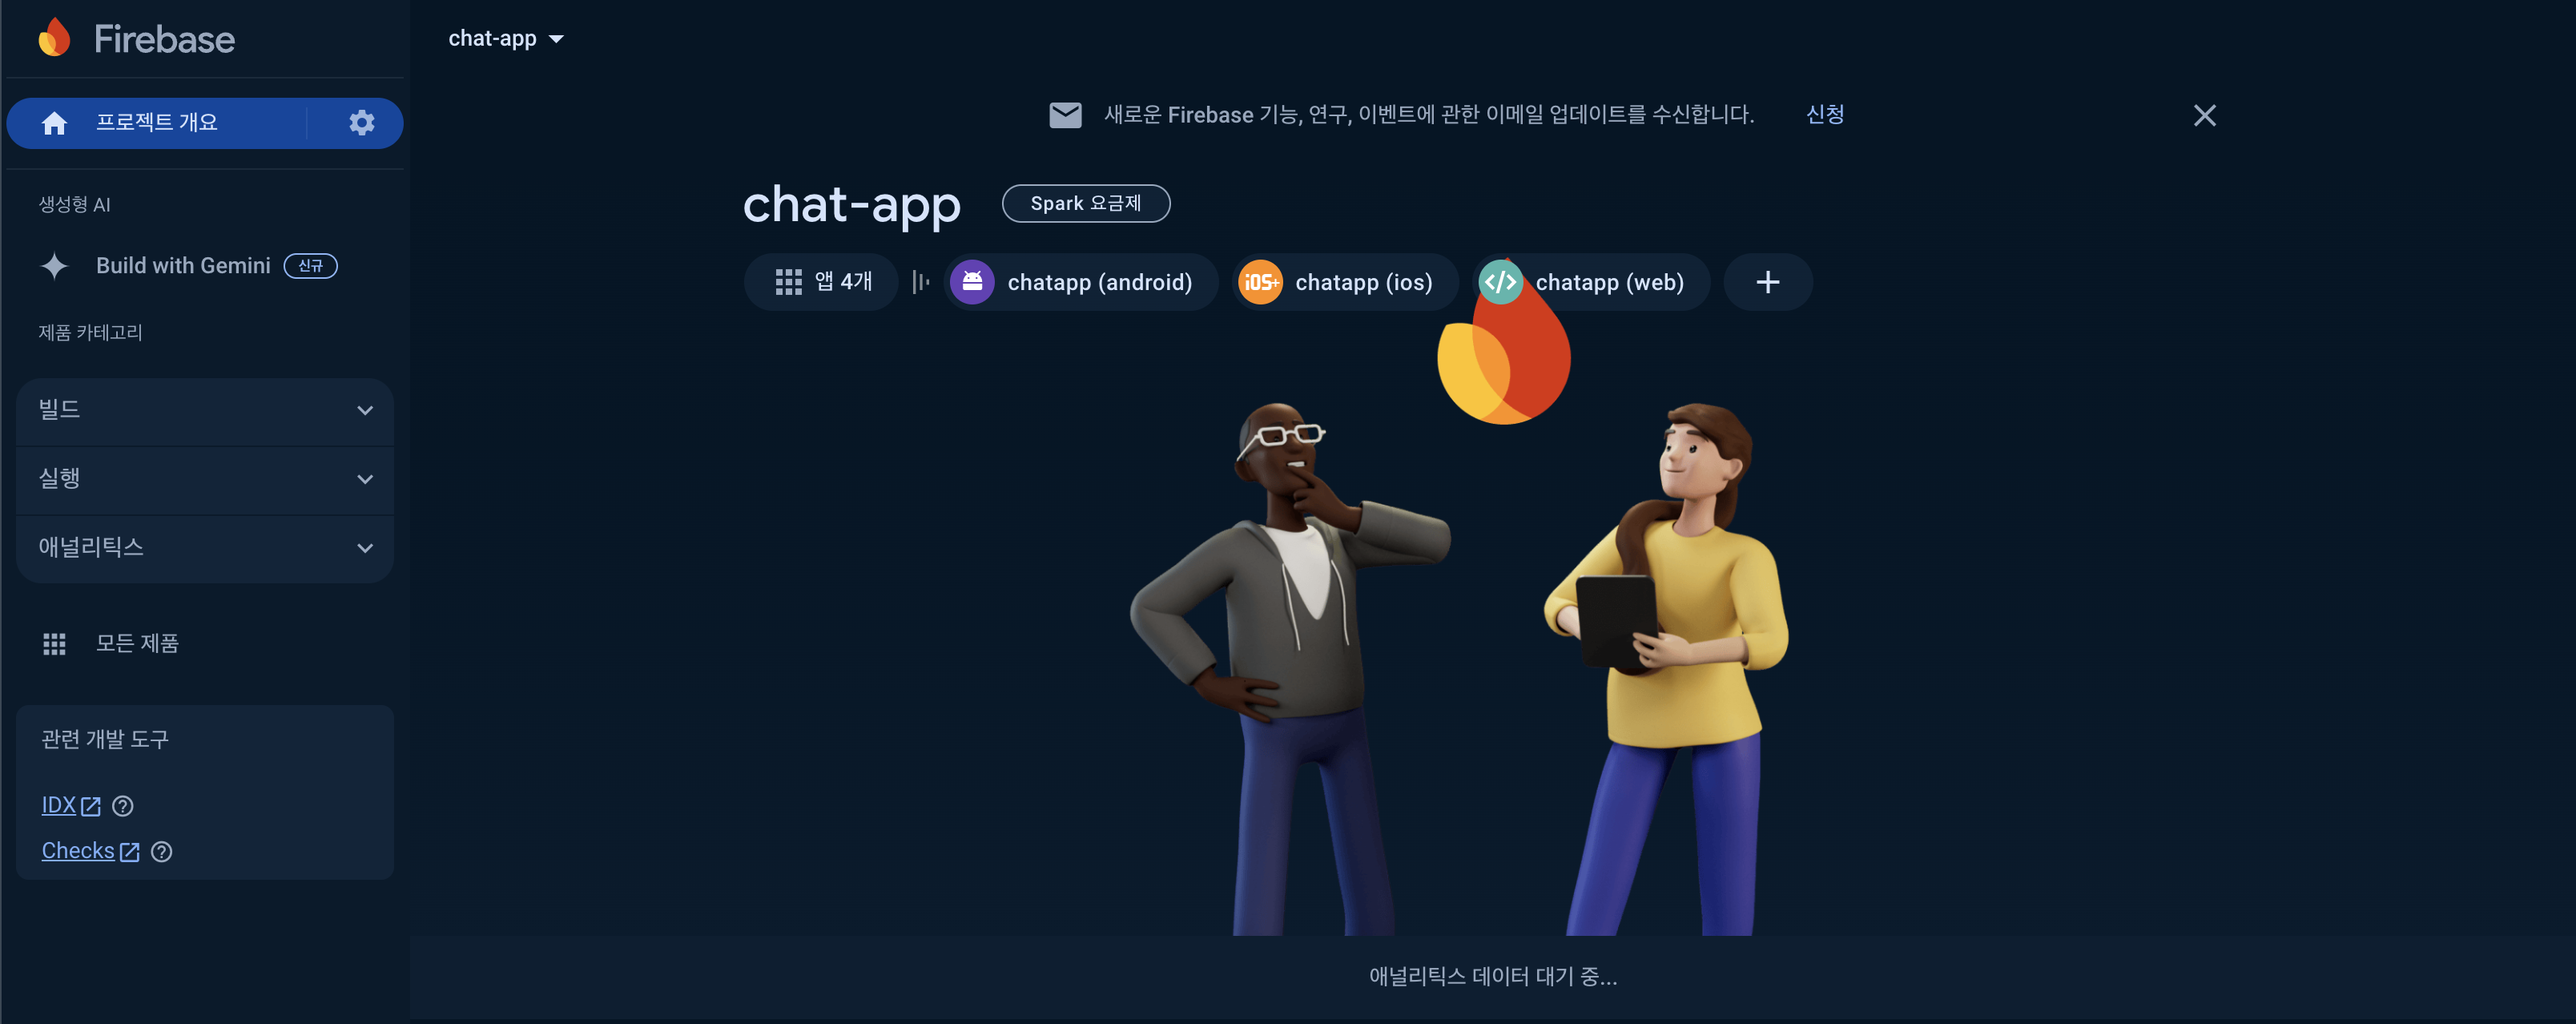The height and width of the screenshot is (1024, 2576).
Task: Expand the 애널리틱스 category
Action: point(204,548)
